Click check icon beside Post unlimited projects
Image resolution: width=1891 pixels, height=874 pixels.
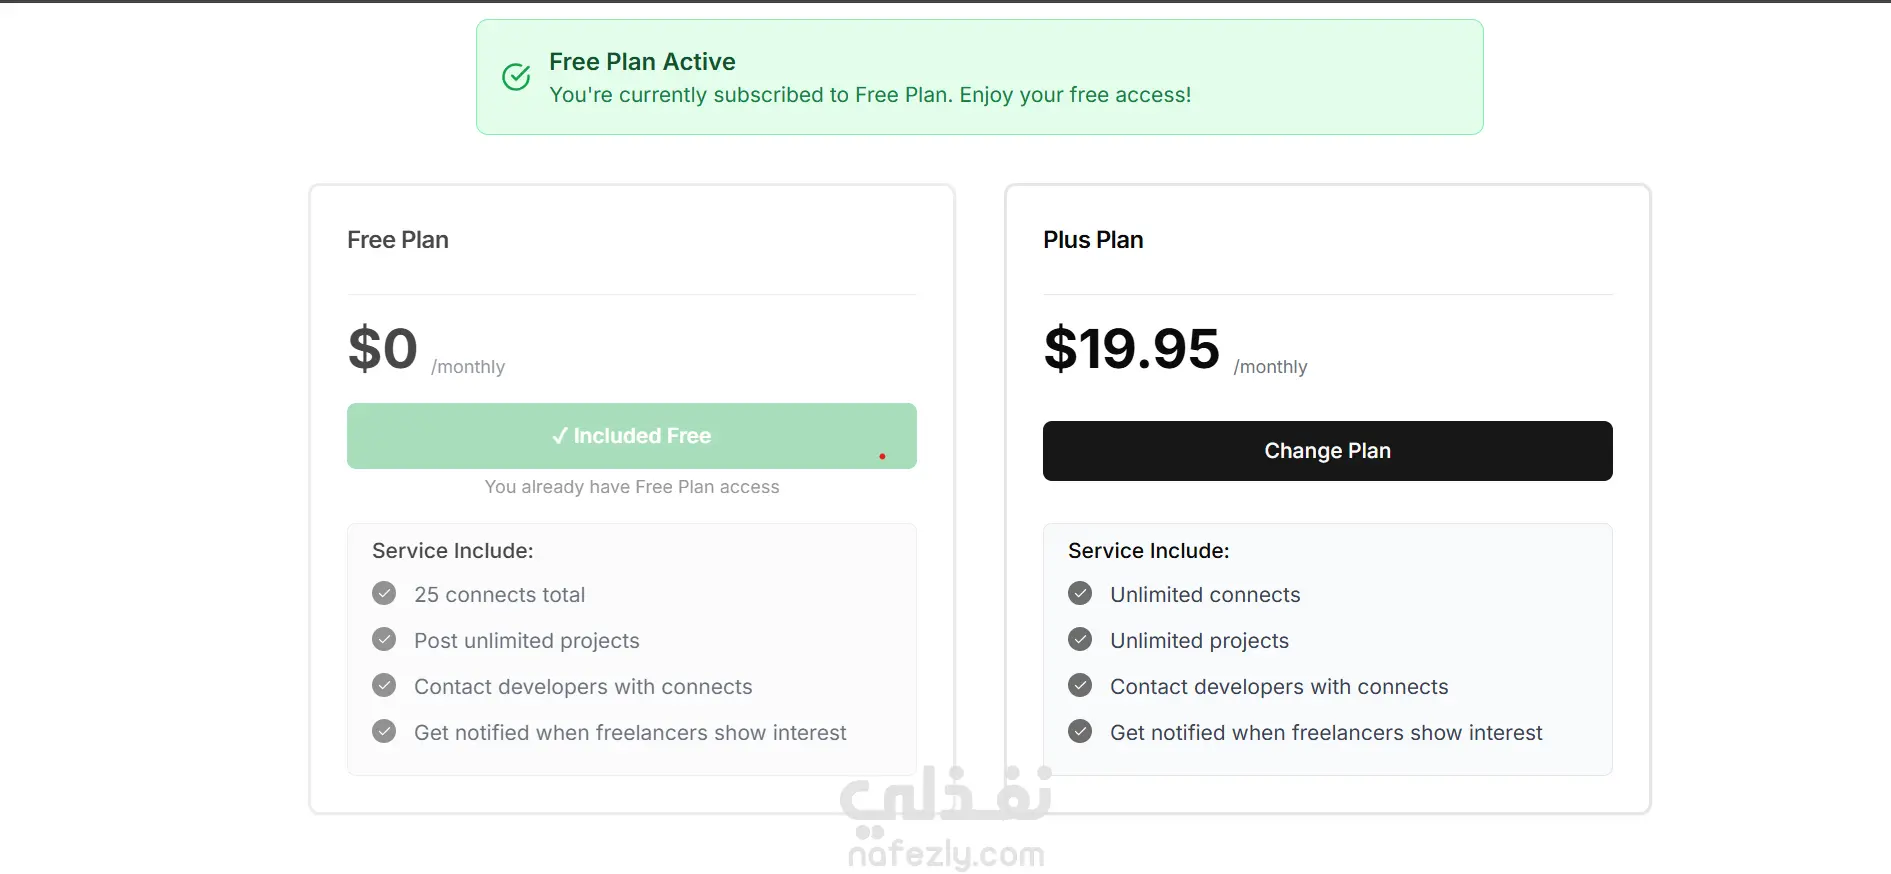coord(384,640)
